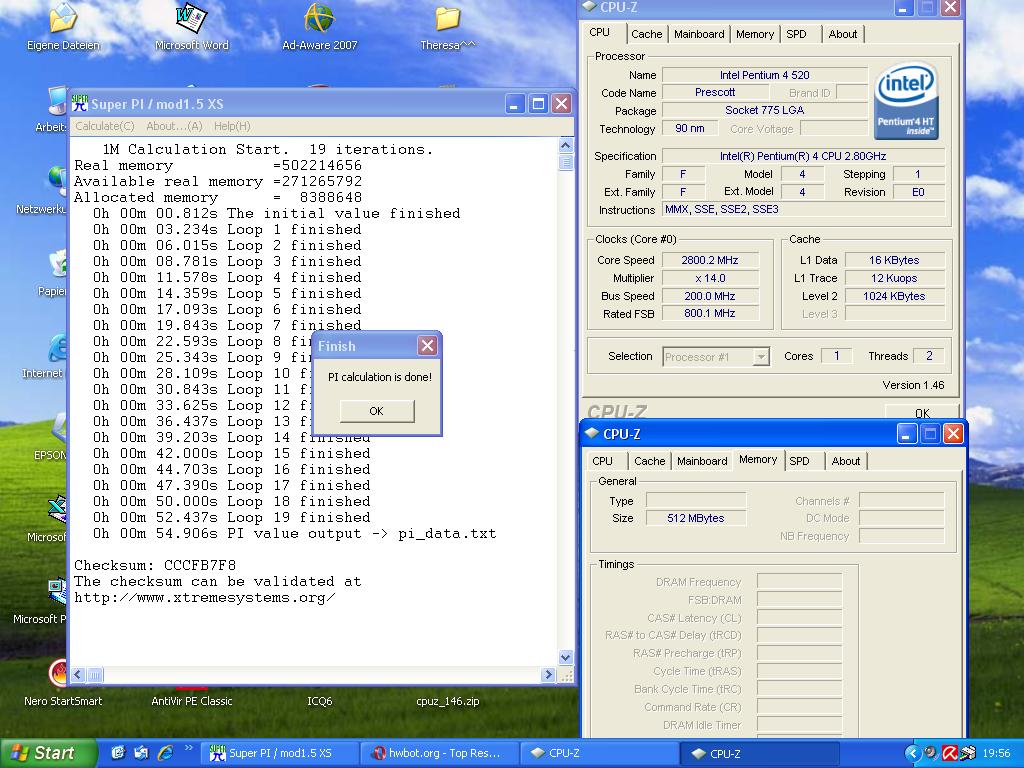Click the Memory Size 512 MBytes field

point(696,518)
